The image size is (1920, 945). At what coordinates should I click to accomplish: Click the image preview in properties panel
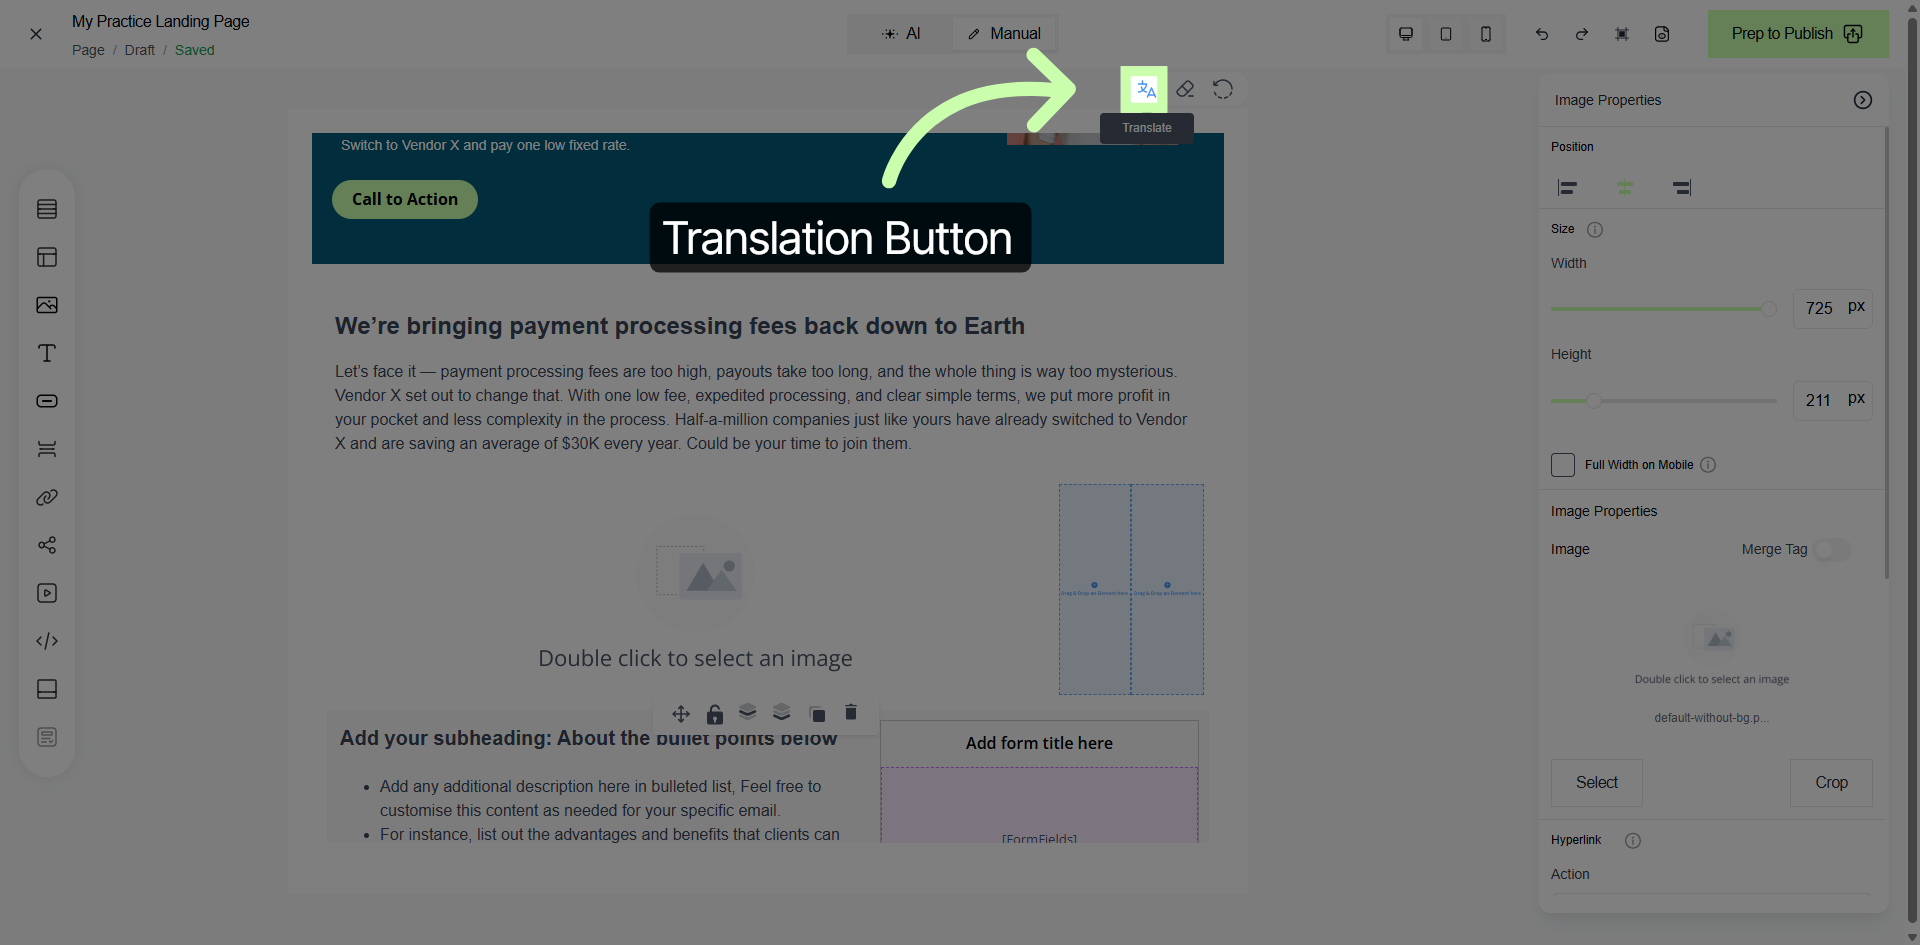pos(1712,648)
